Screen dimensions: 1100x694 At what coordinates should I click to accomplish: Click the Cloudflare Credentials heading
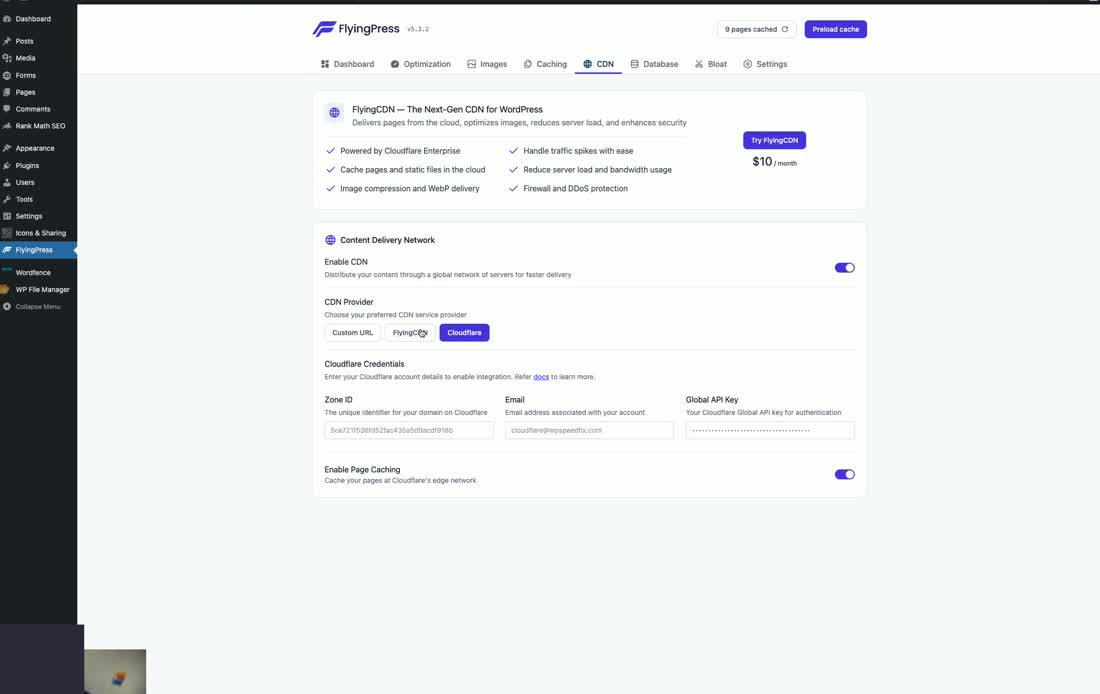click(x=364, y=364)
